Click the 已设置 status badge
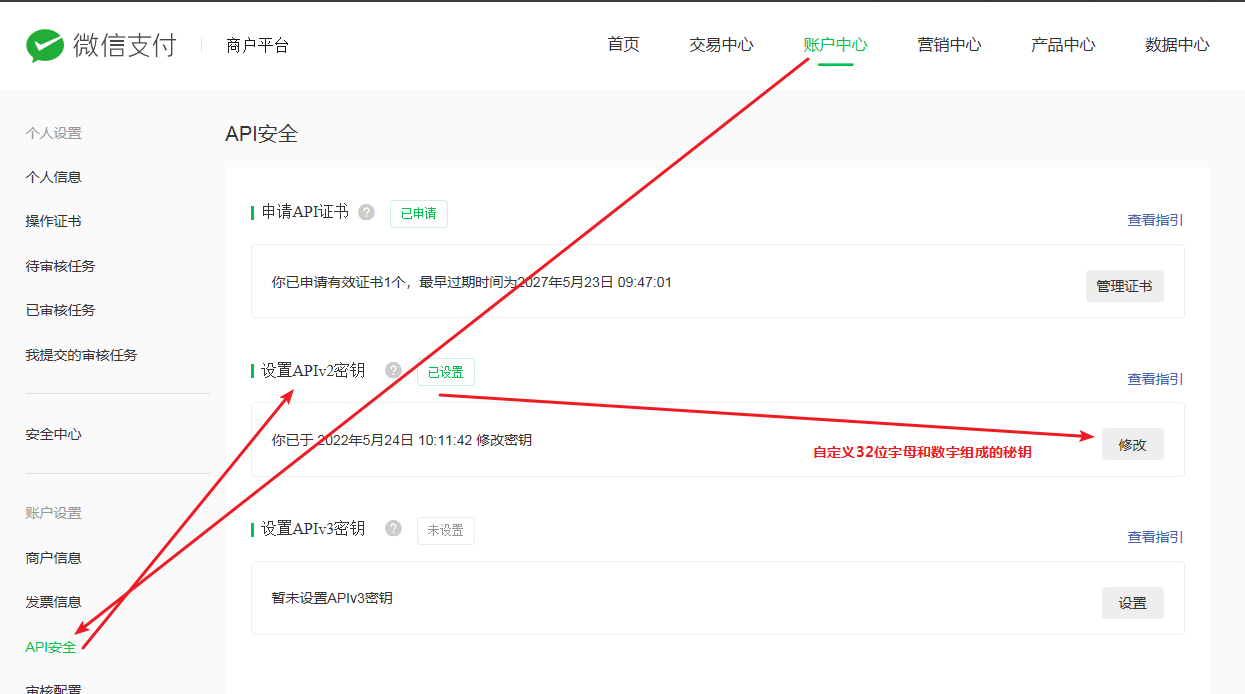This screenshot has width=1245, height=694. (x=445, y=372)
